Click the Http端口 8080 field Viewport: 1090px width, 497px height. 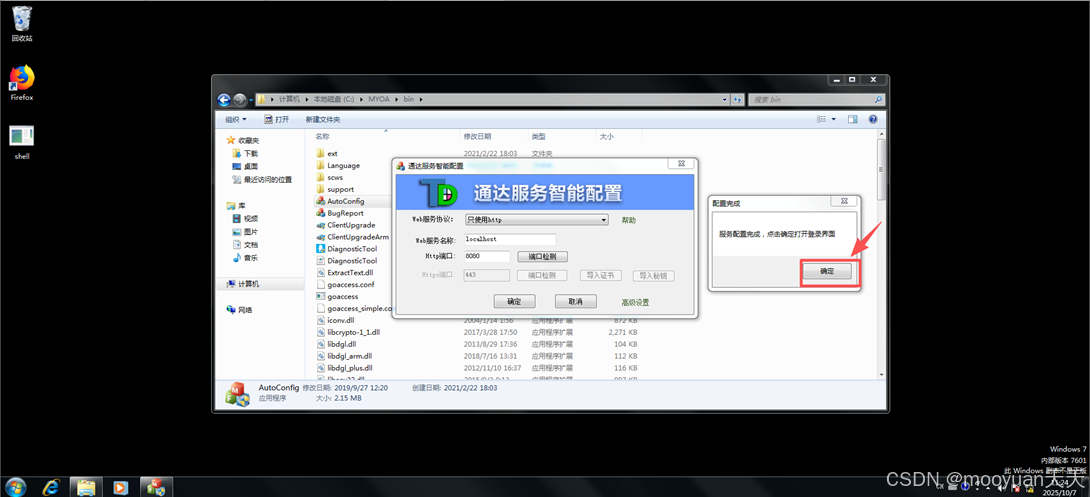tap(487, 256)
